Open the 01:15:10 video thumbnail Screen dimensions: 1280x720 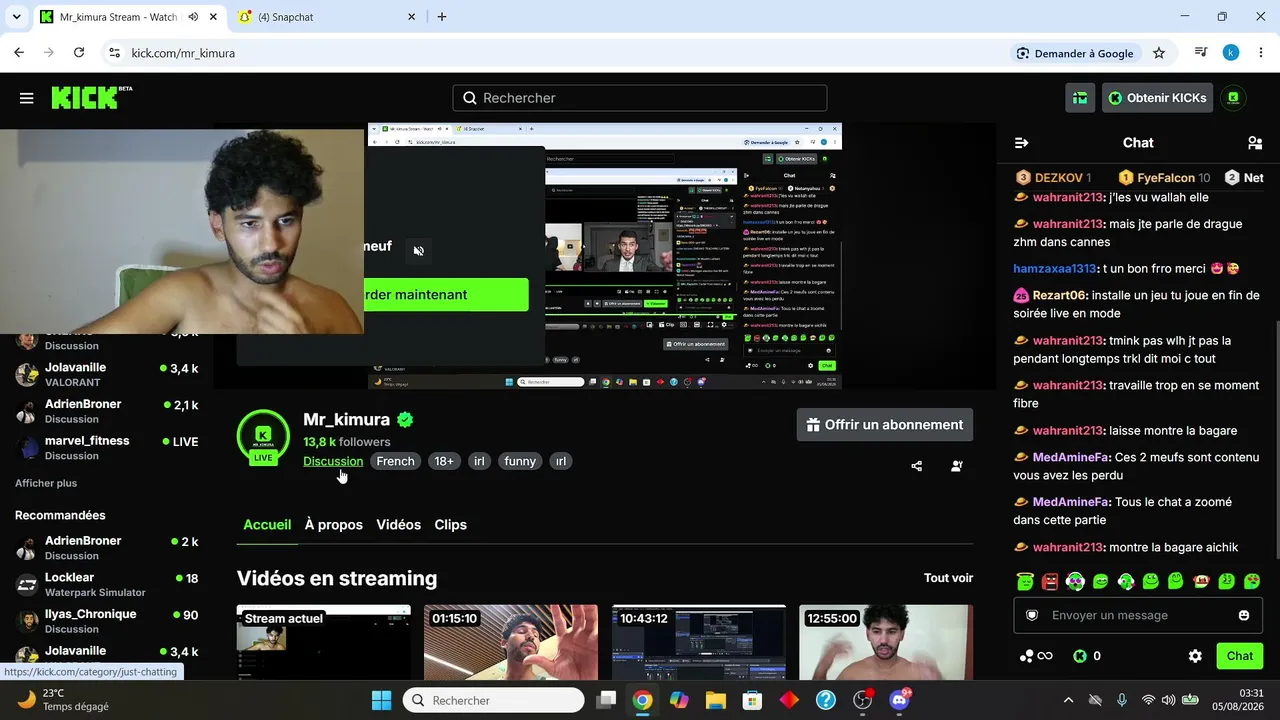pyautogui.click(x=511, y=642)
